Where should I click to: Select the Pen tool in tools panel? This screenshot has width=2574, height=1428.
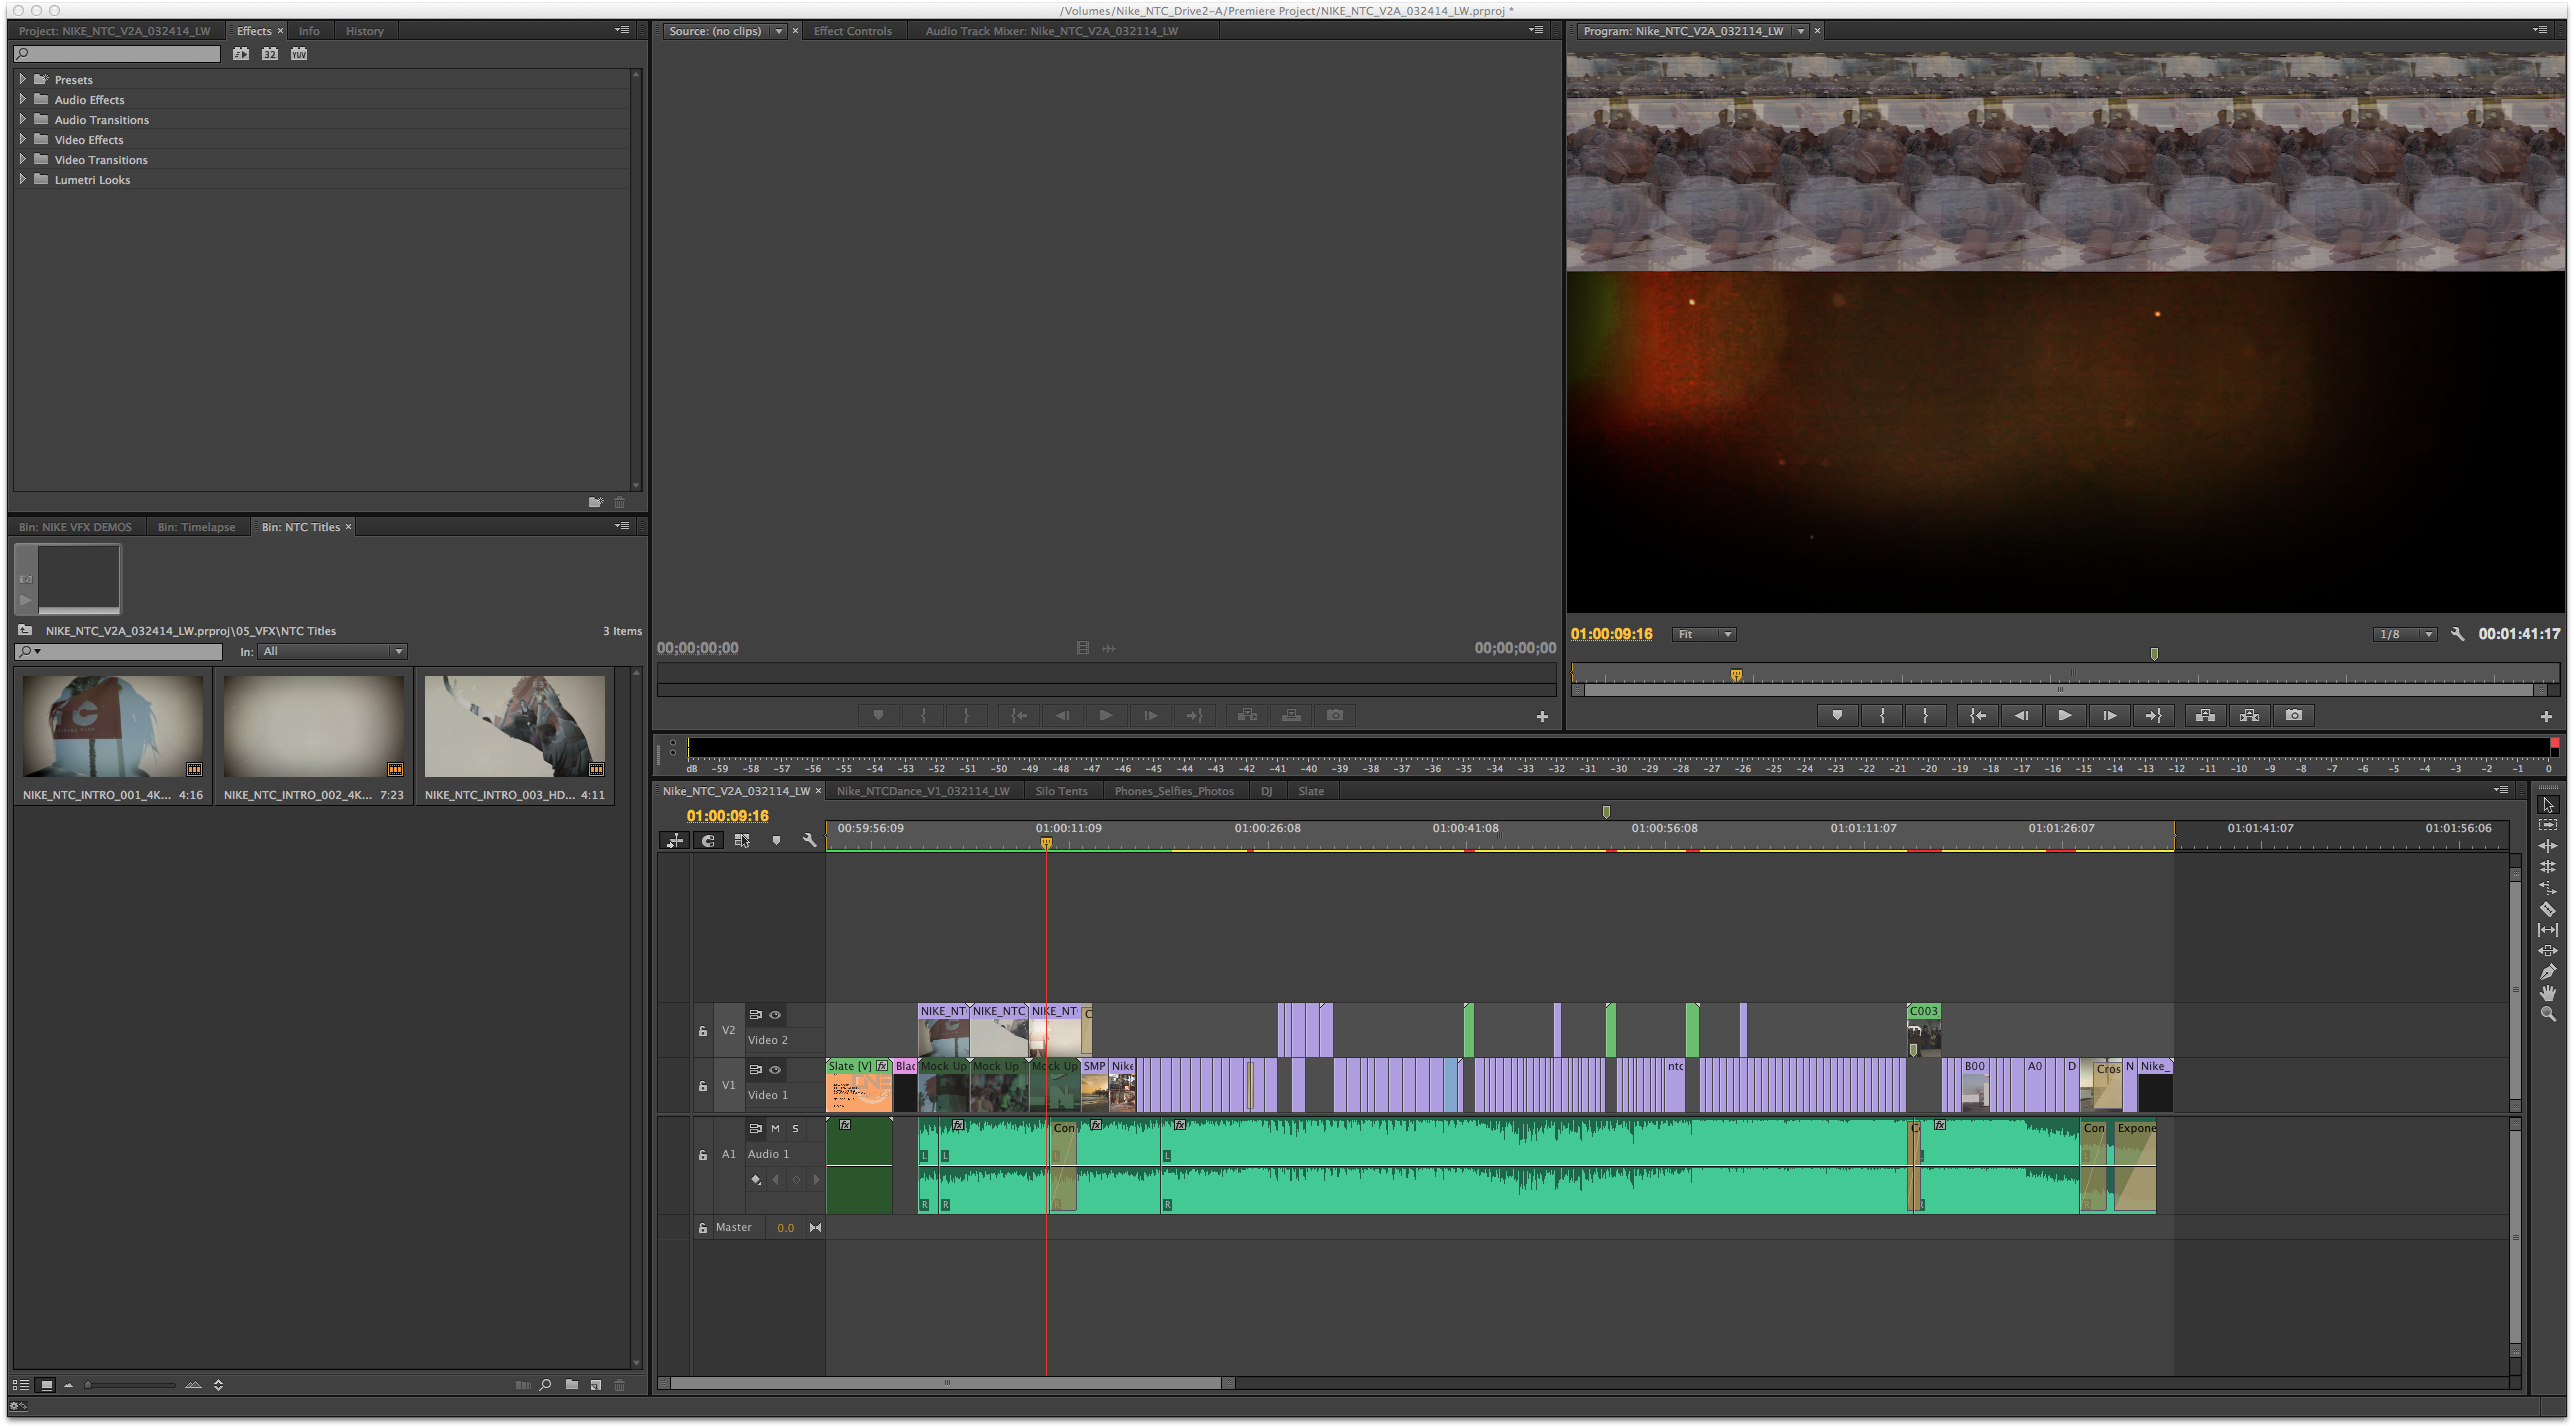pos(2547,972)
